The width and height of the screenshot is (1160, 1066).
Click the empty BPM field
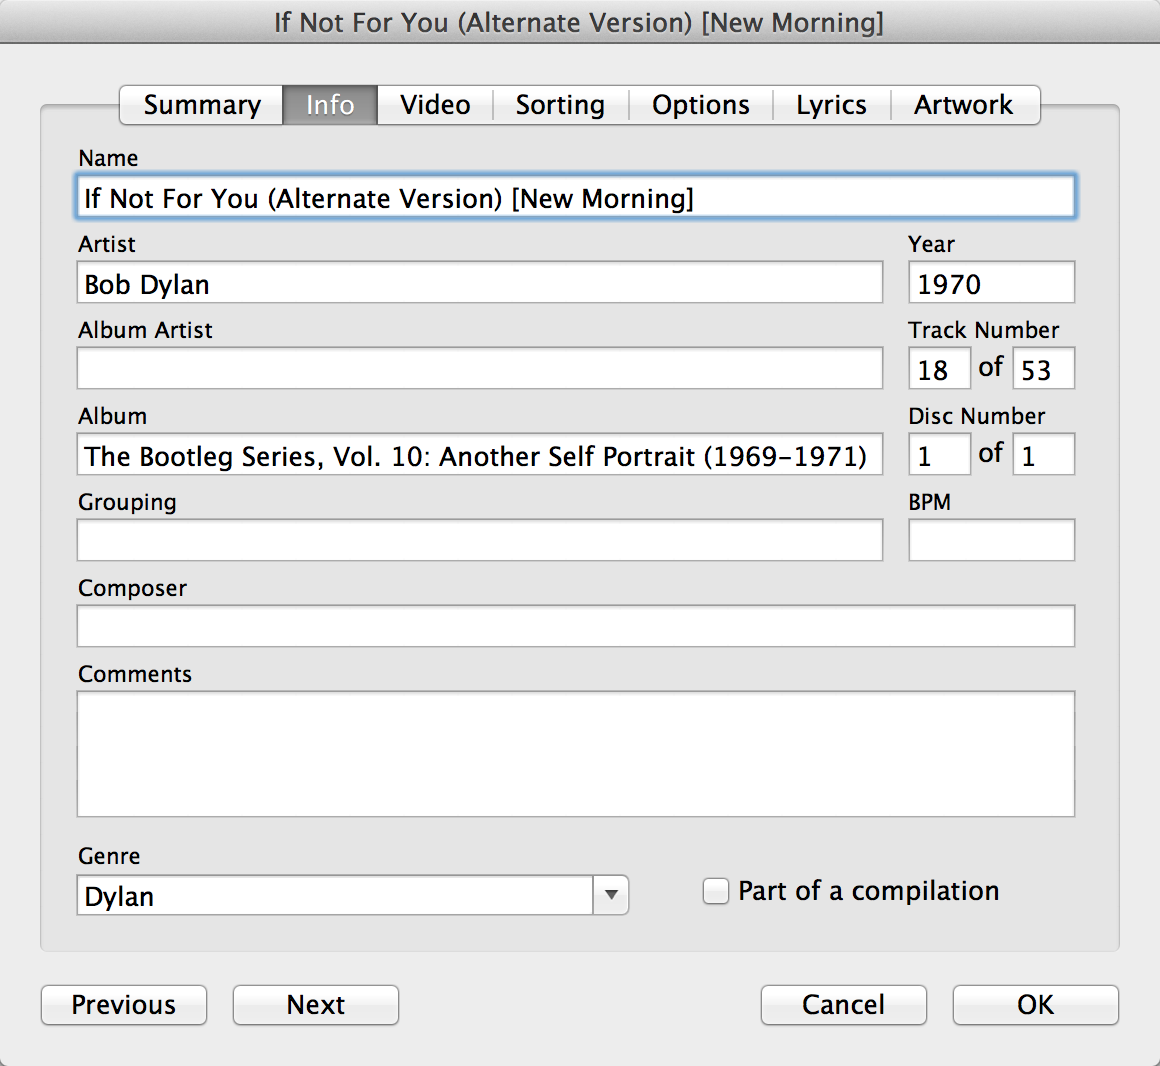pyautogui.click(x=991, y=540)
